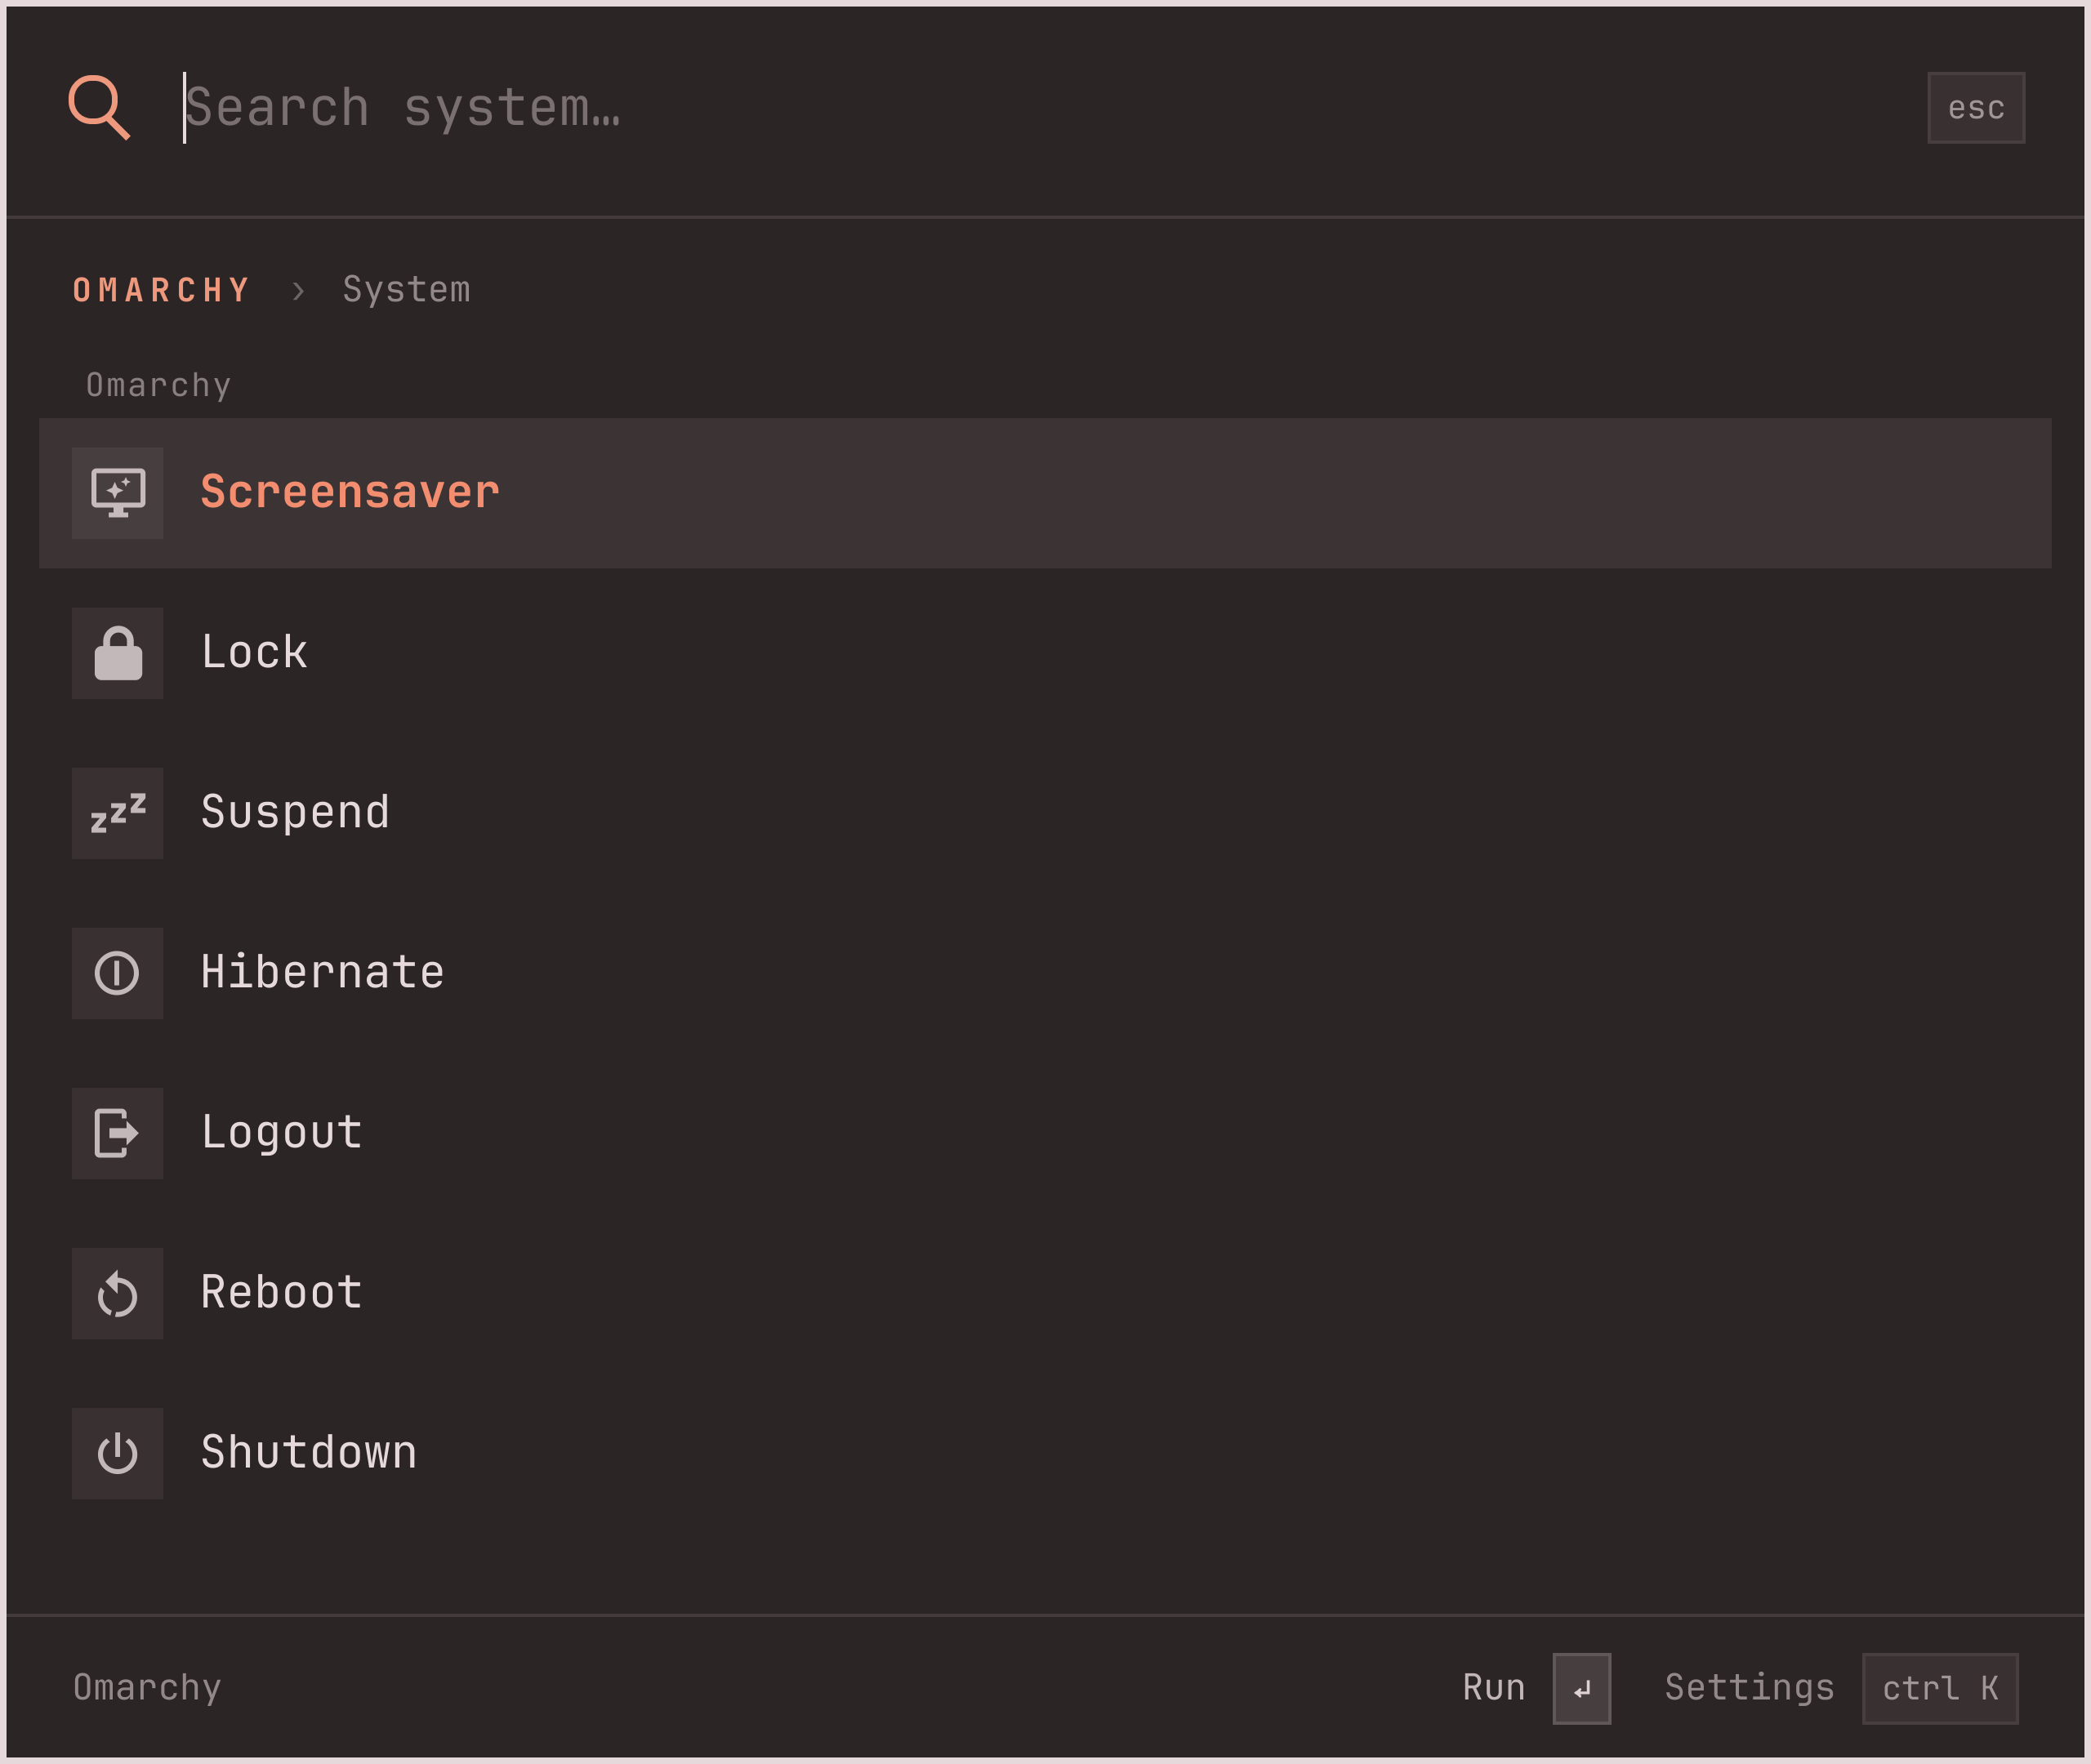Click the Settings label in the footer

(x=1749, y=1688)
